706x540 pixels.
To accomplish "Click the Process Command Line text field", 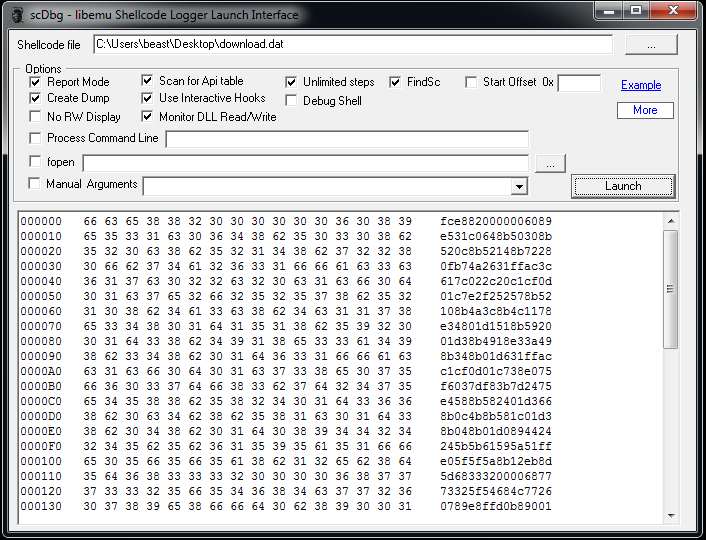I will point(347,139).
